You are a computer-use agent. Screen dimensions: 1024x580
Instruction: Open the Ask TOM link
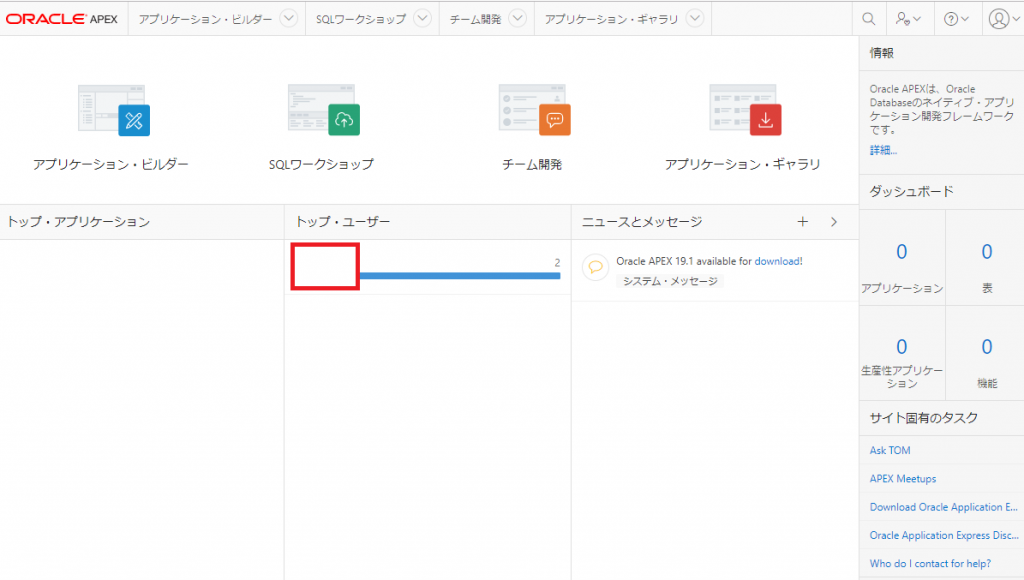(x=889, y=450)
